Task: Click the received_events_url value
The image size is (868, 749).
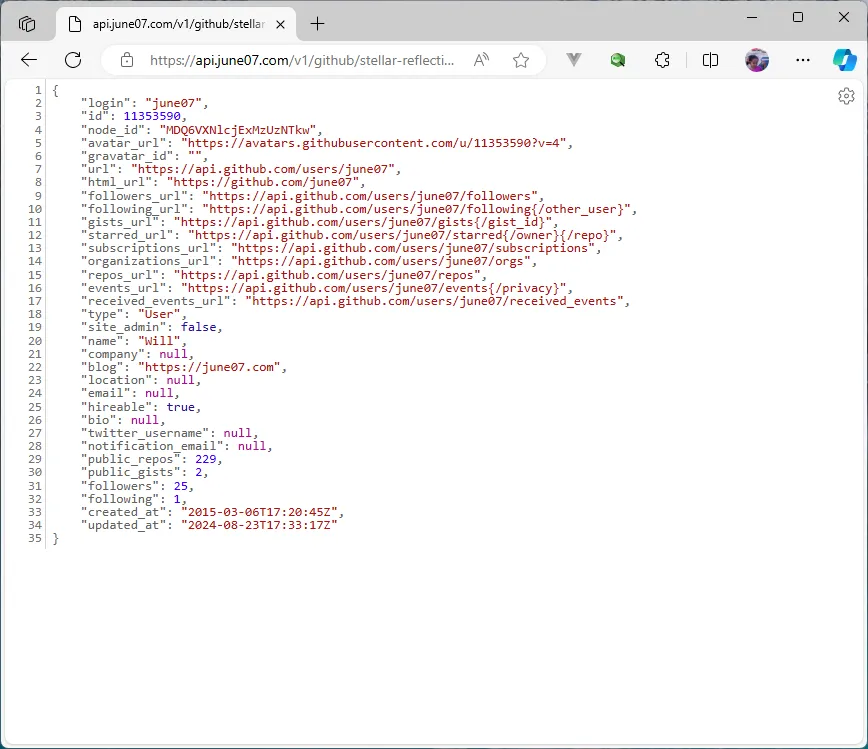Action: coord(434,301)
